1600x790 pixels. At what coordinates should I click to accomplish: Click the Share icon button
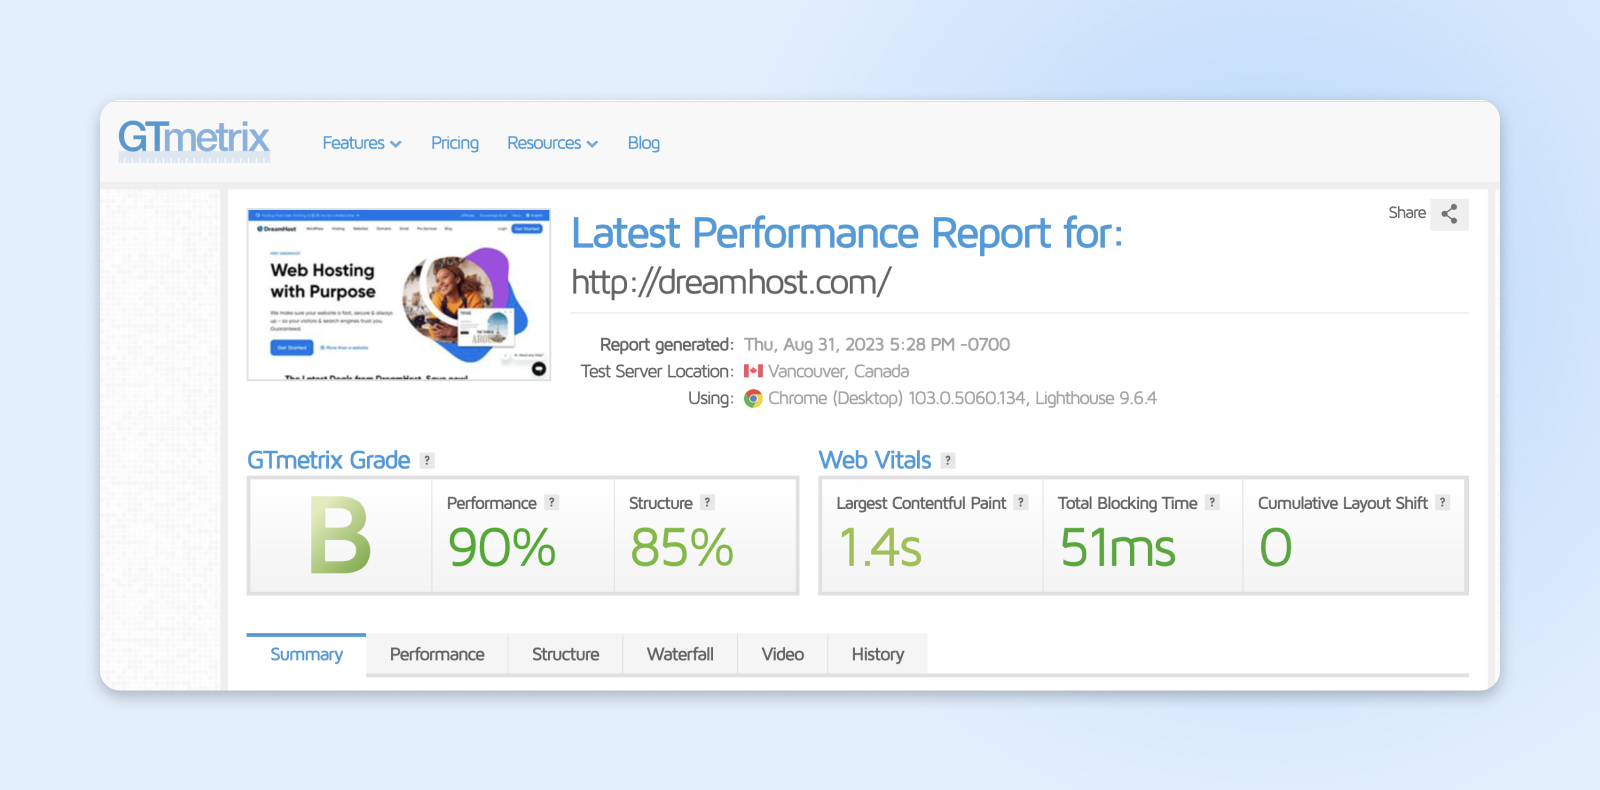pos(1449,214)
